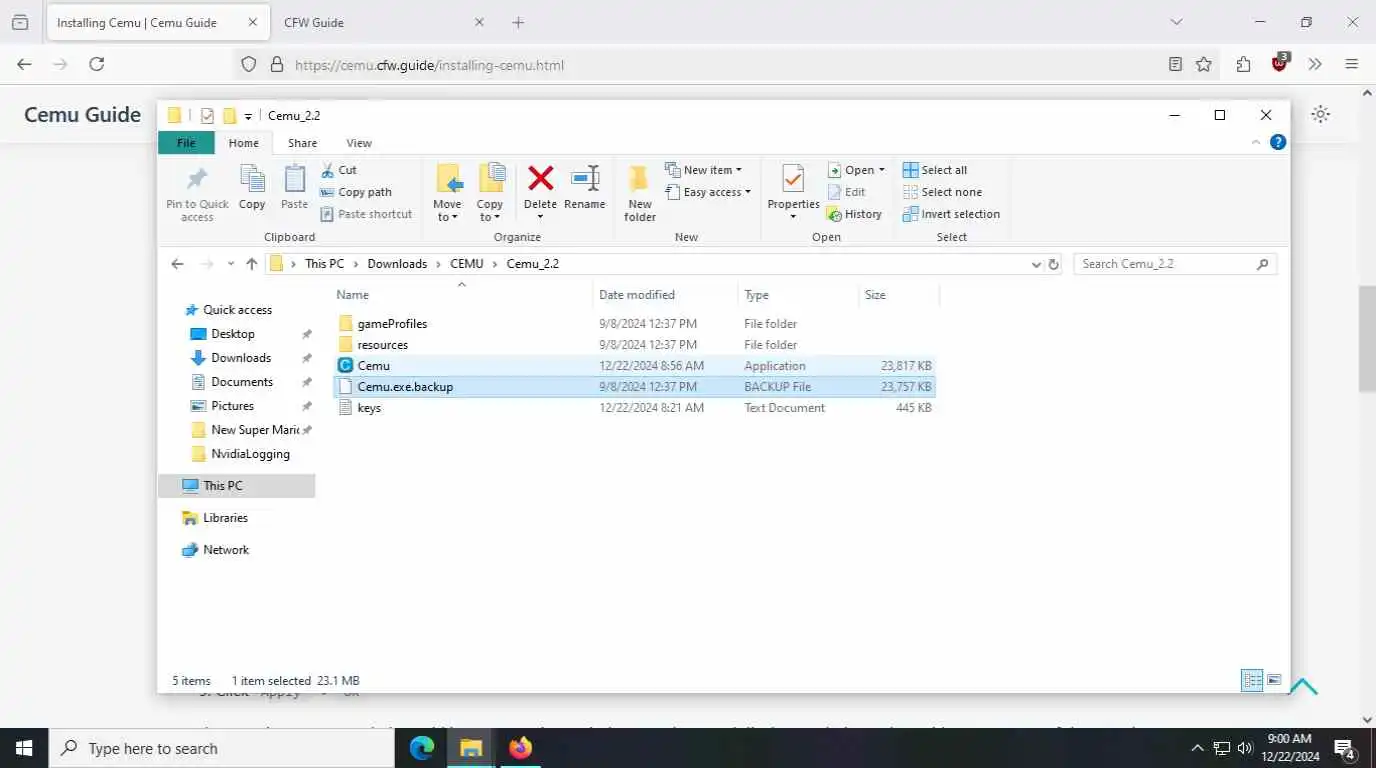Open the File menu tab
The image size is (1376, 768).
click(186, 143)
